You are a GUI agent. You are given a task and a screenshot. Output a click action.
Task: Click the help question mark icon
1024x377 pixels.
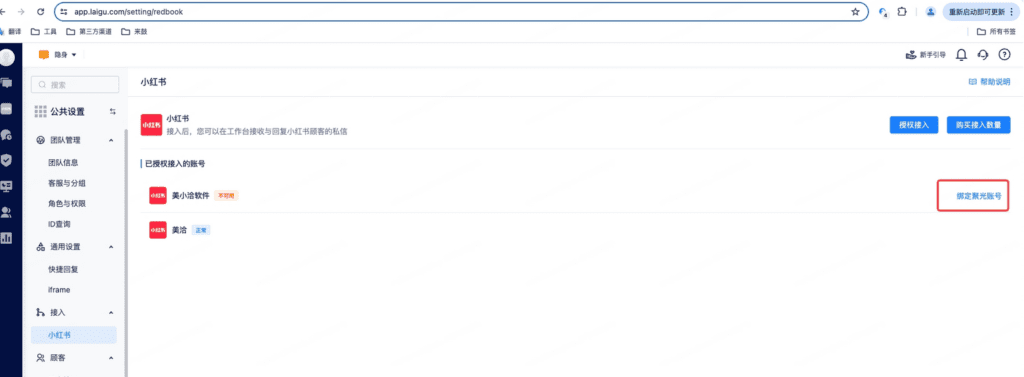[1004, 55]
